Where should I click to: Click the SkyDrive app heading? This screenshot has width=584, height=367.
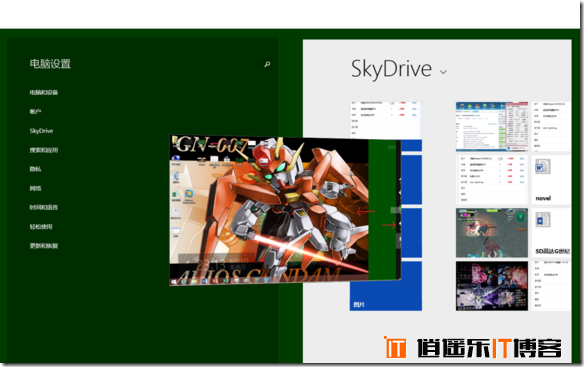pos(391,69)
